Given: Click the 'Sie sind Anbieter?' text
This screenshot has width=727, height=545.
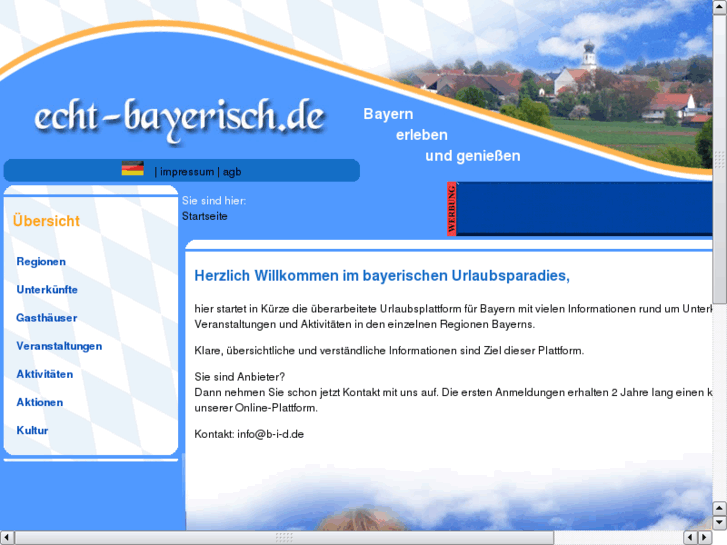Looking at the screenshot, I should pos(240,377).
